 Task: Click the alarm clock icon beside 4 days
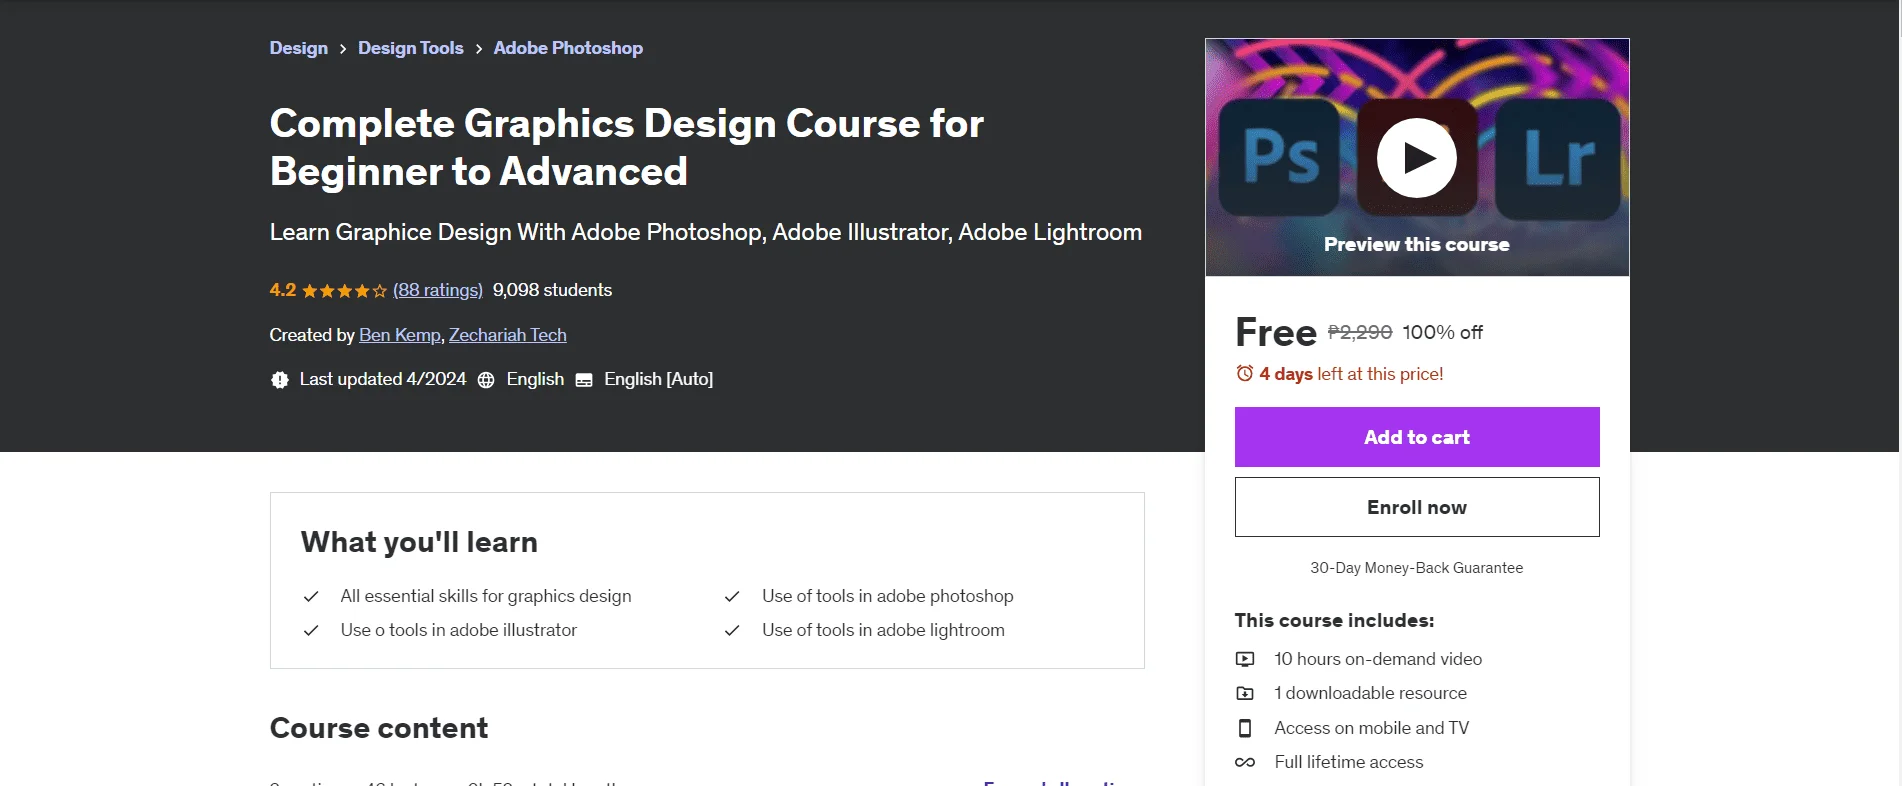1244,373
